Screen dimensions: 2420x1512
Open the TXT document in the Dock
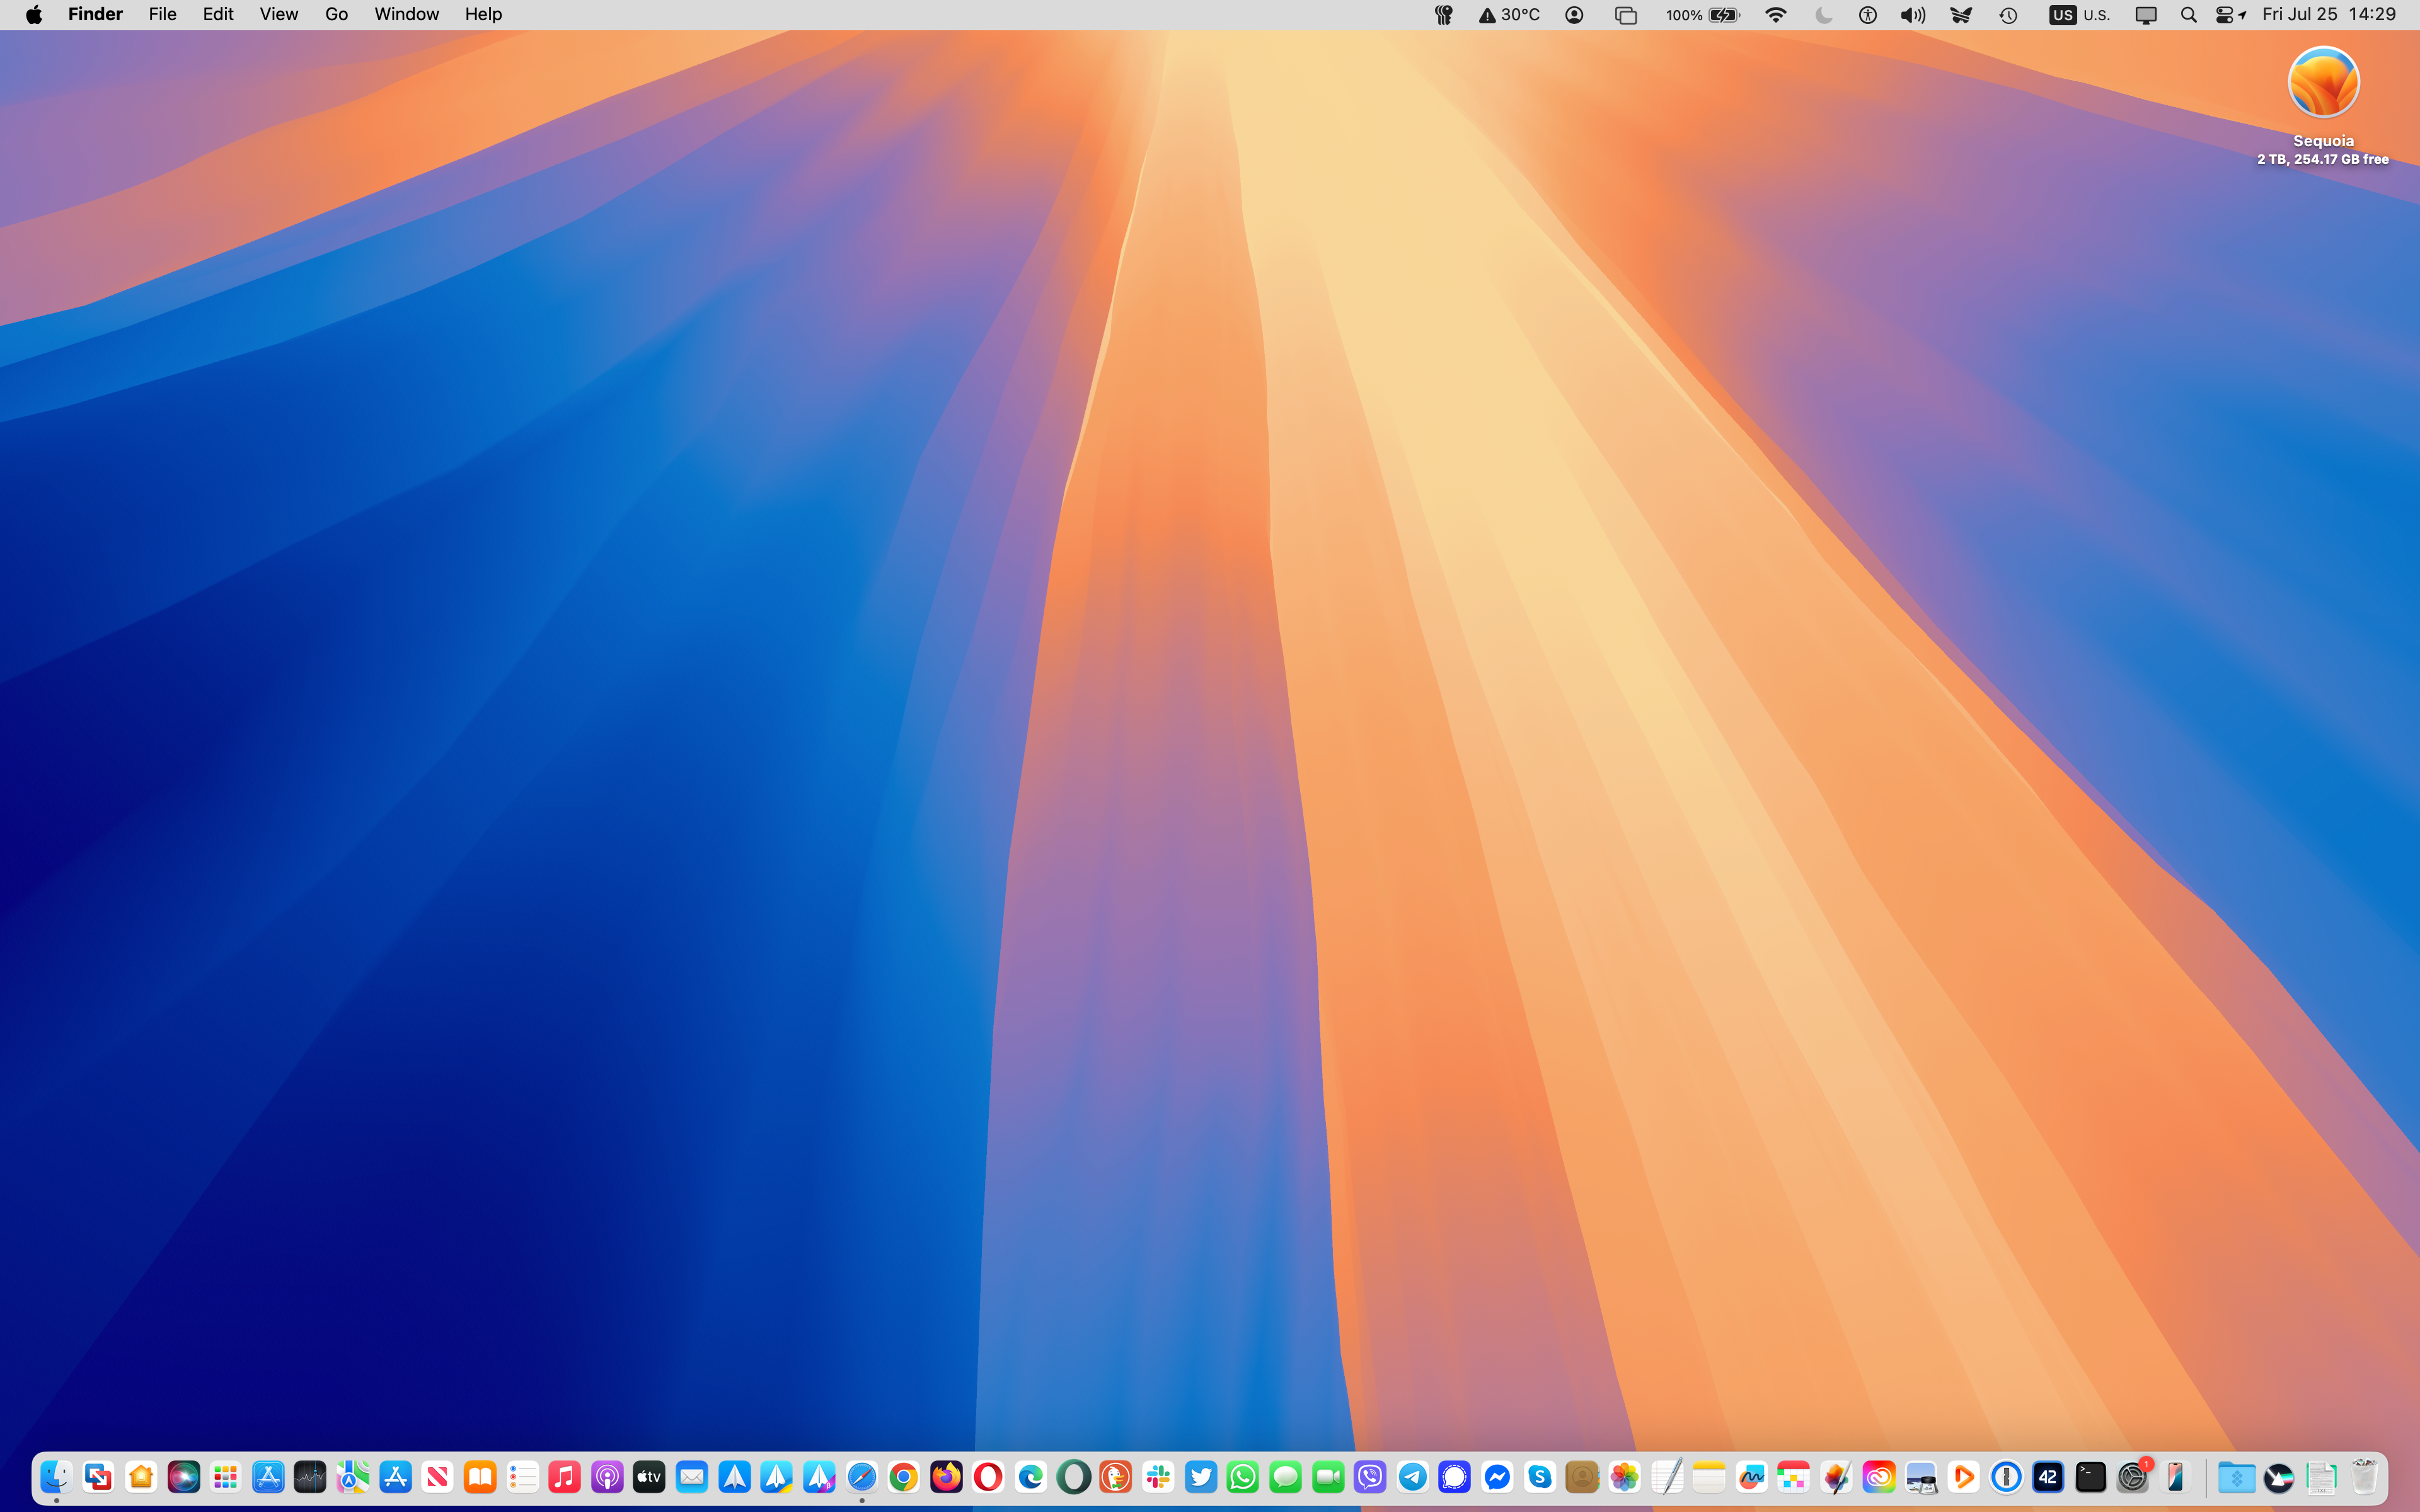click(2322, 1477)
